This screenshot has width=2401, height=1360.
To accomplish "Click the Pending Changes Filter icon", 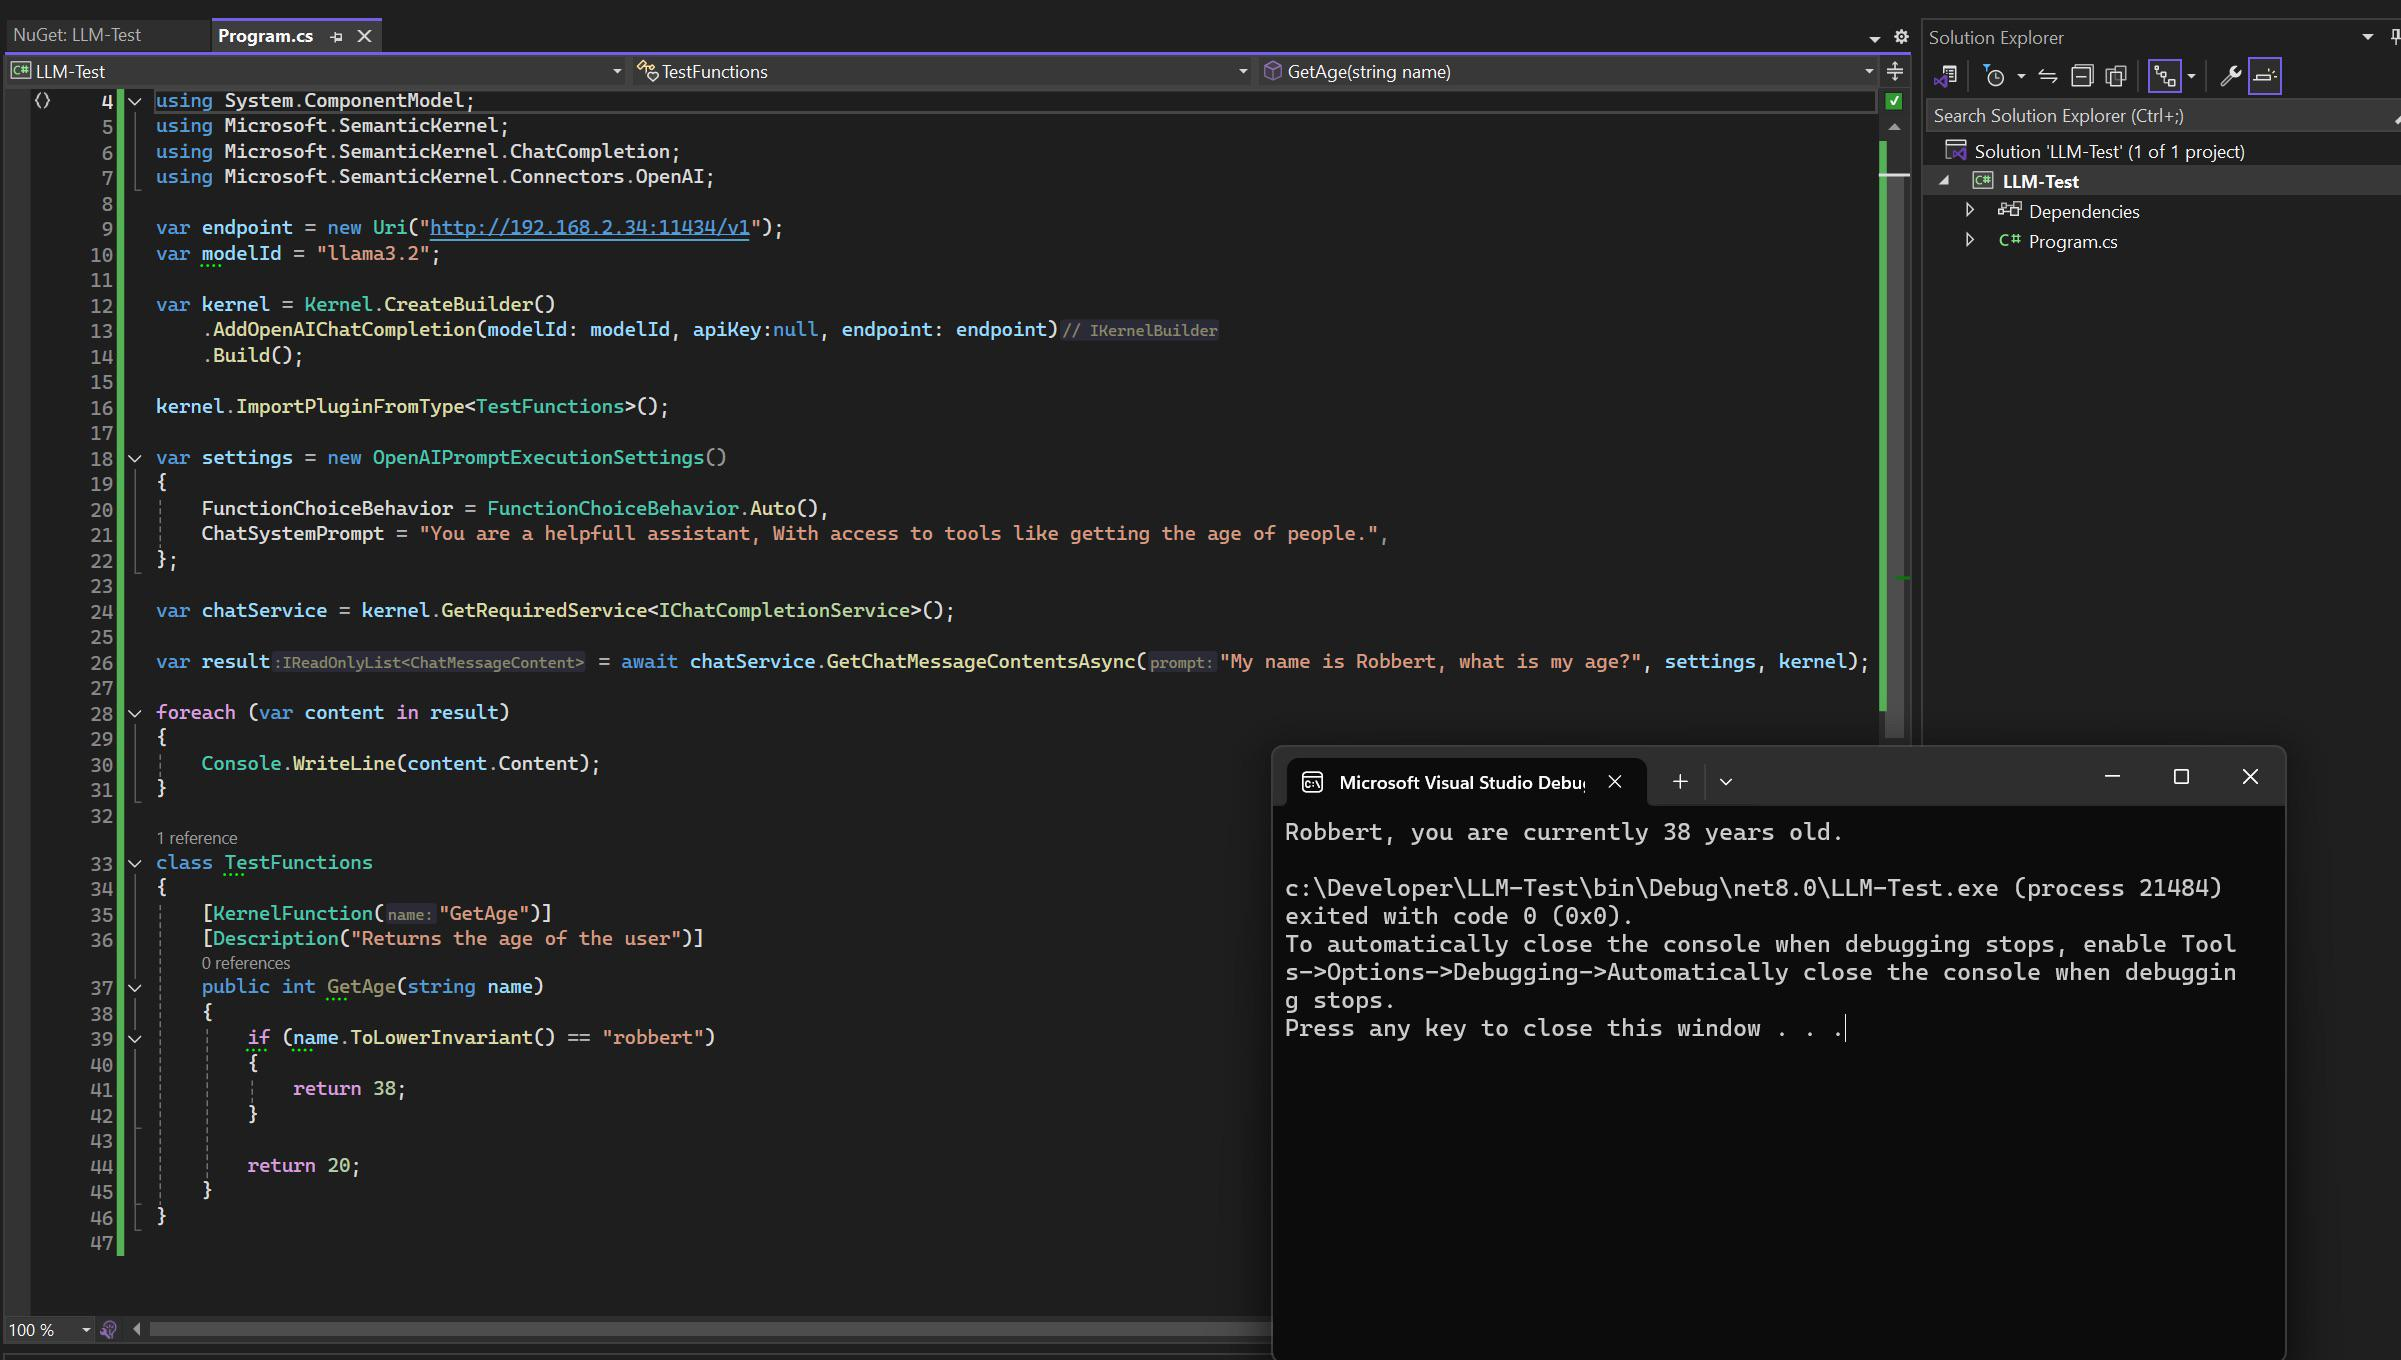I will [1994, 76].
